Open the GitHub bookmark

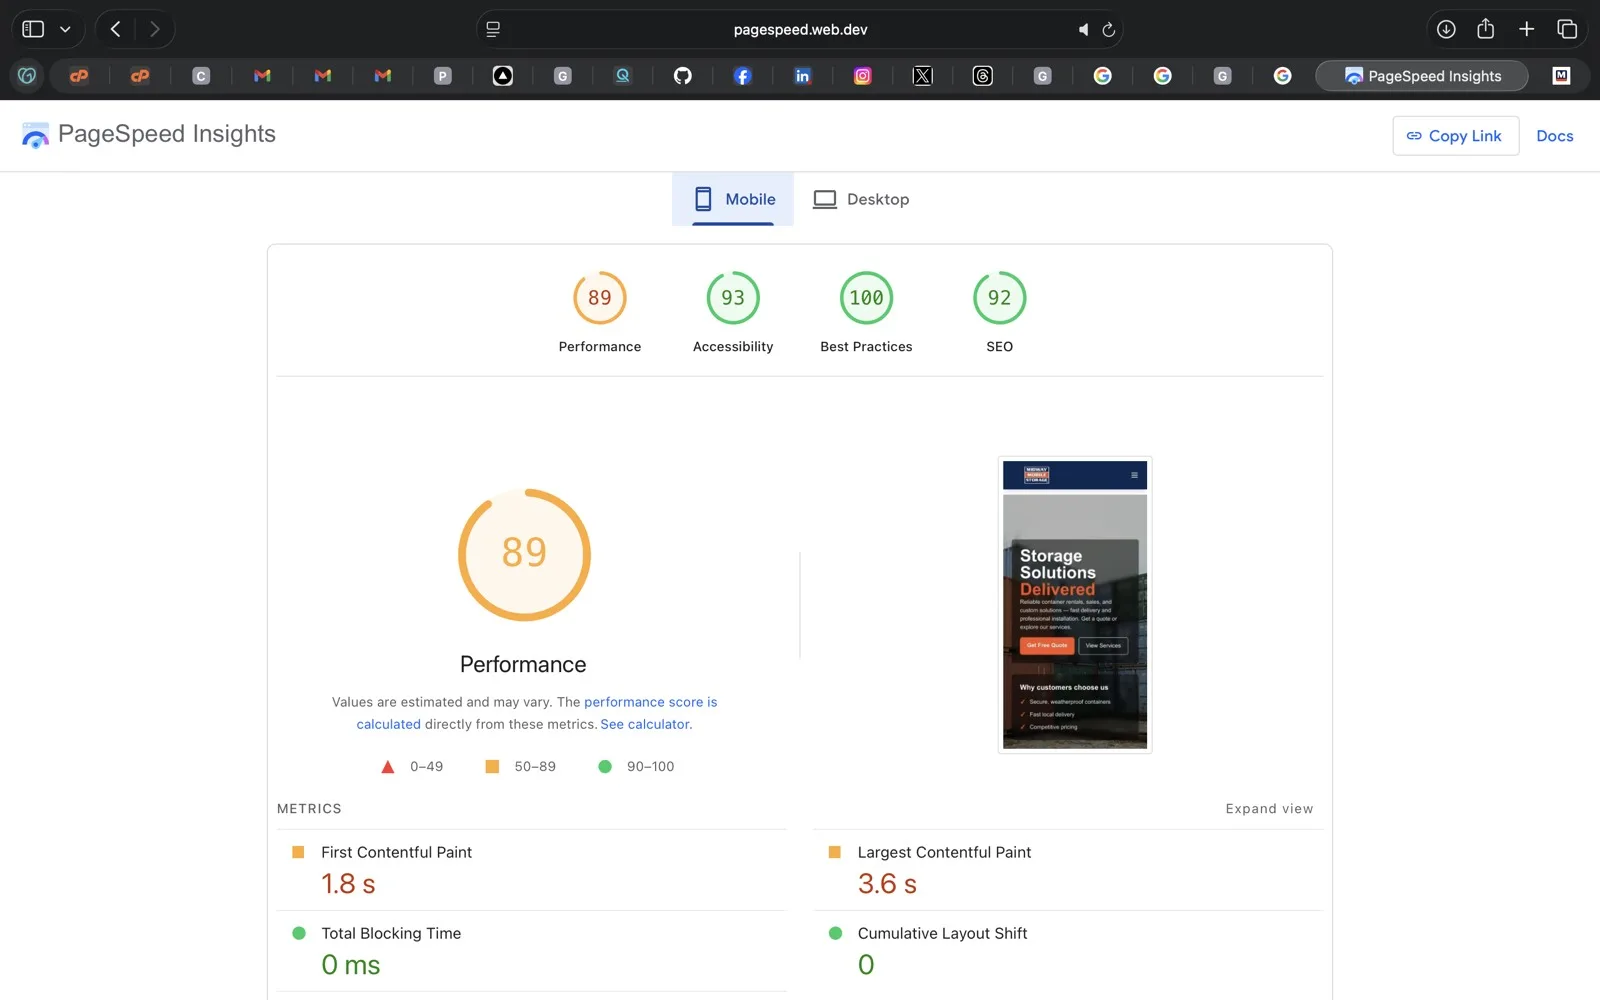pos(683,75)
